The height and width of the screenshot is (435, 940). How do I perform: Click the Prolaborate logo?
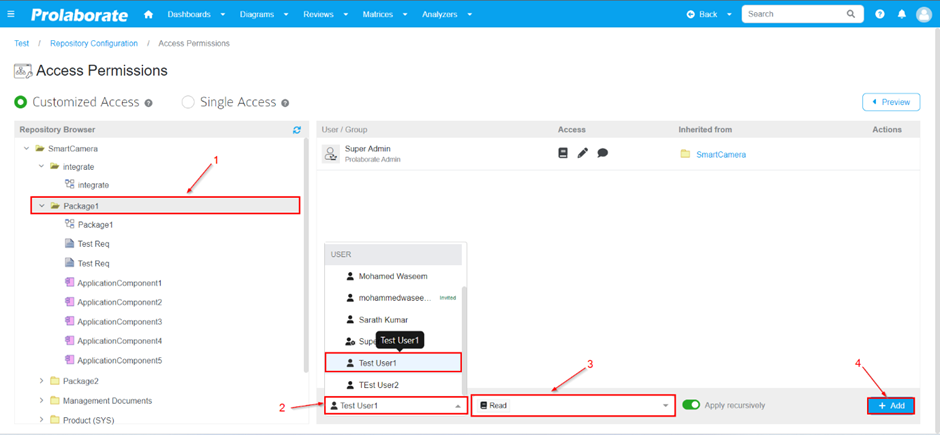pos(79,14)
